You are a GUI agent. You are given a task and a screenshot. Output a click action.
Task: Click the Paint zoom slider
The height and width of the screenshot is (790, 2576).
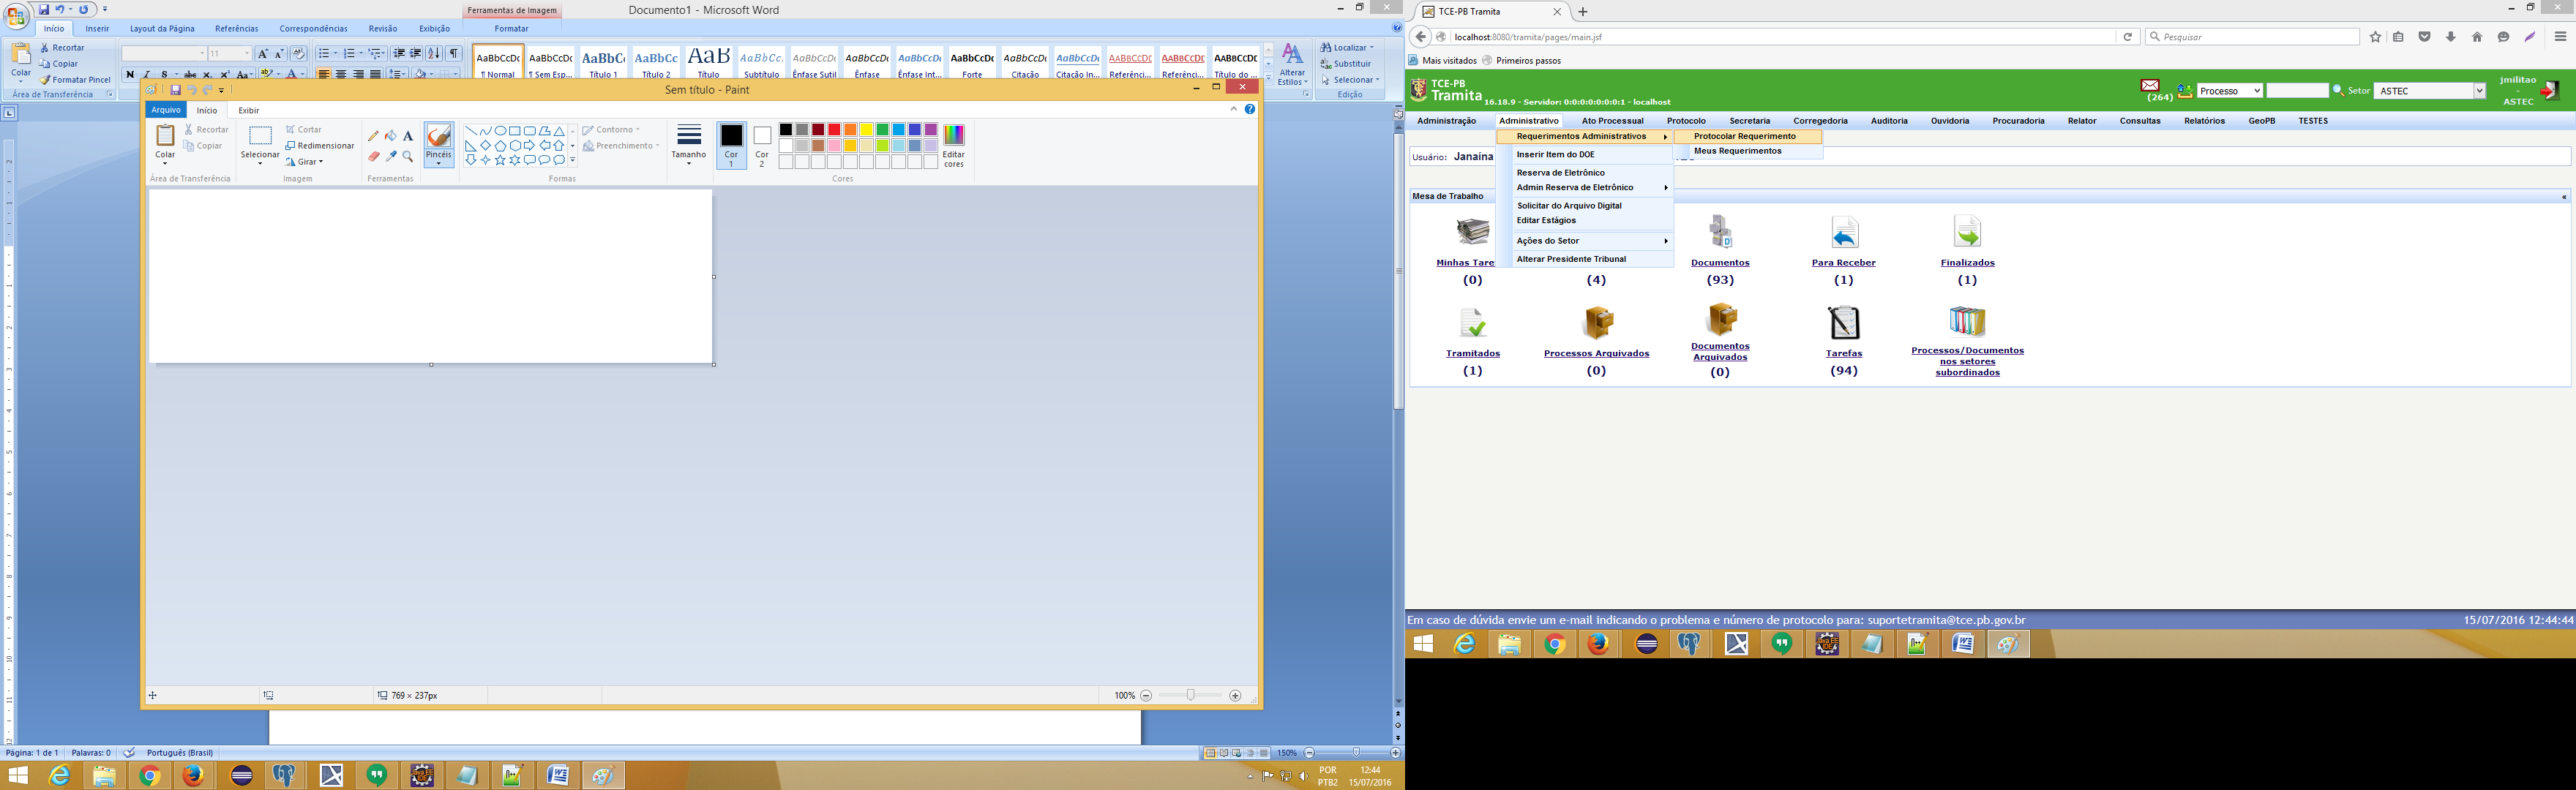[1190, 695]
